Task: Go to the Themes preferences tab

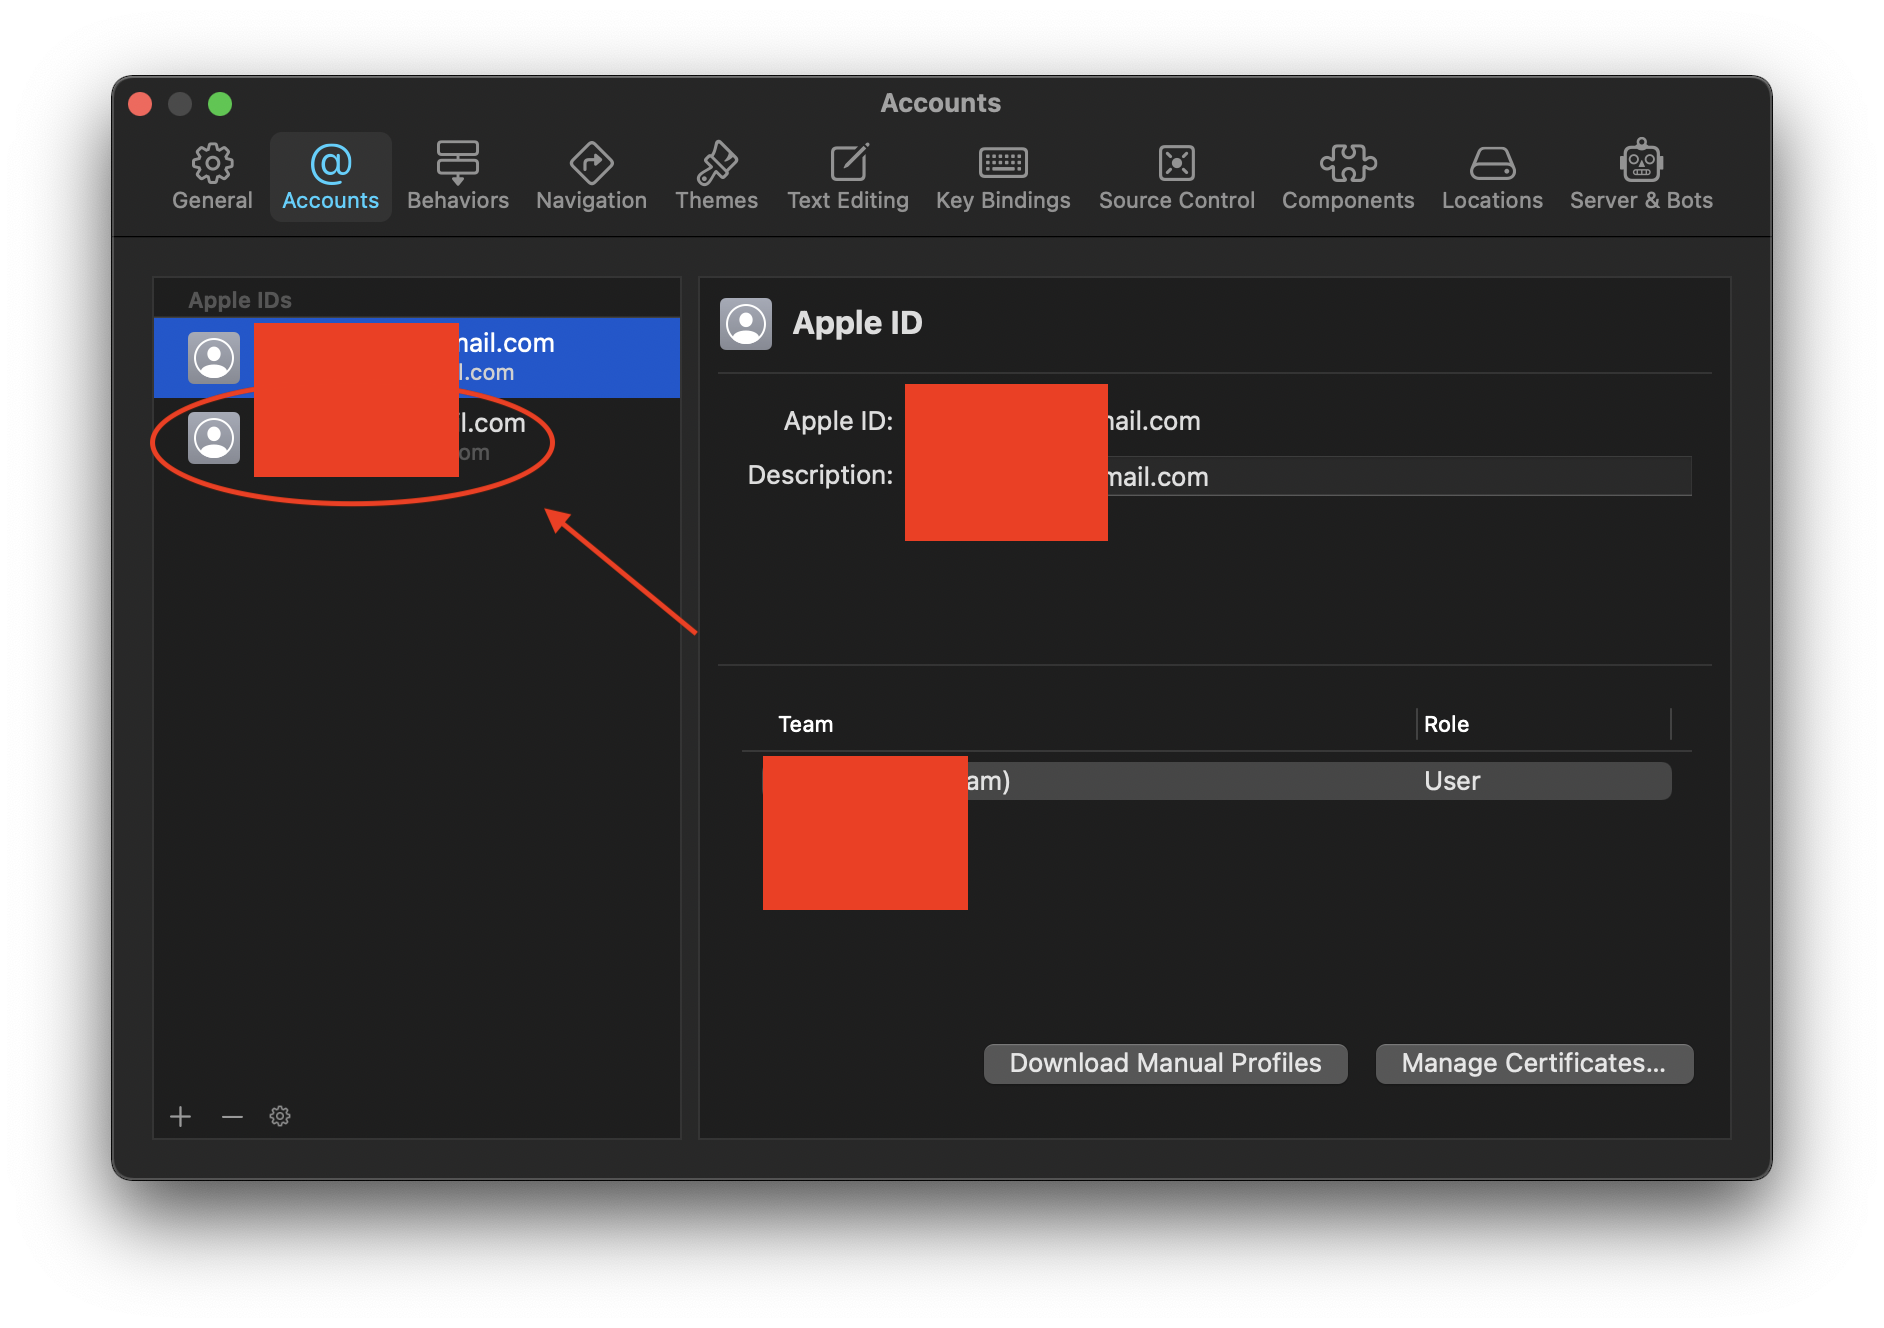Action: click(x=716, y=177)
